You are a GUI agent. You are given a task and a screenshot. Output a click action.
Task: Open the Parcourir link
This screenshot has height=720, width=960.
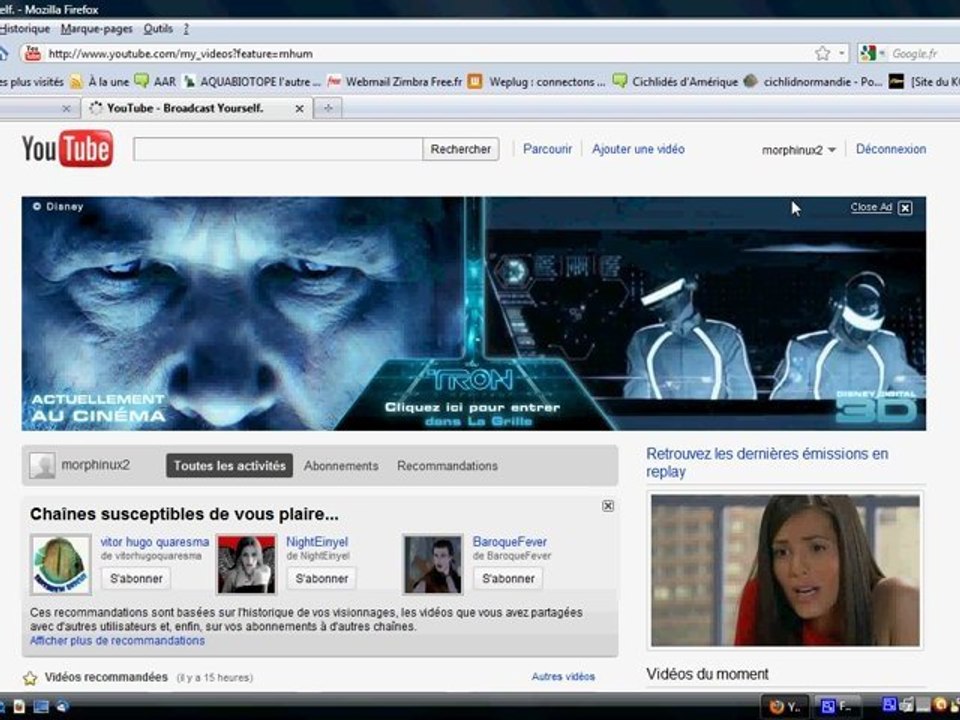(x=547, y=149)
